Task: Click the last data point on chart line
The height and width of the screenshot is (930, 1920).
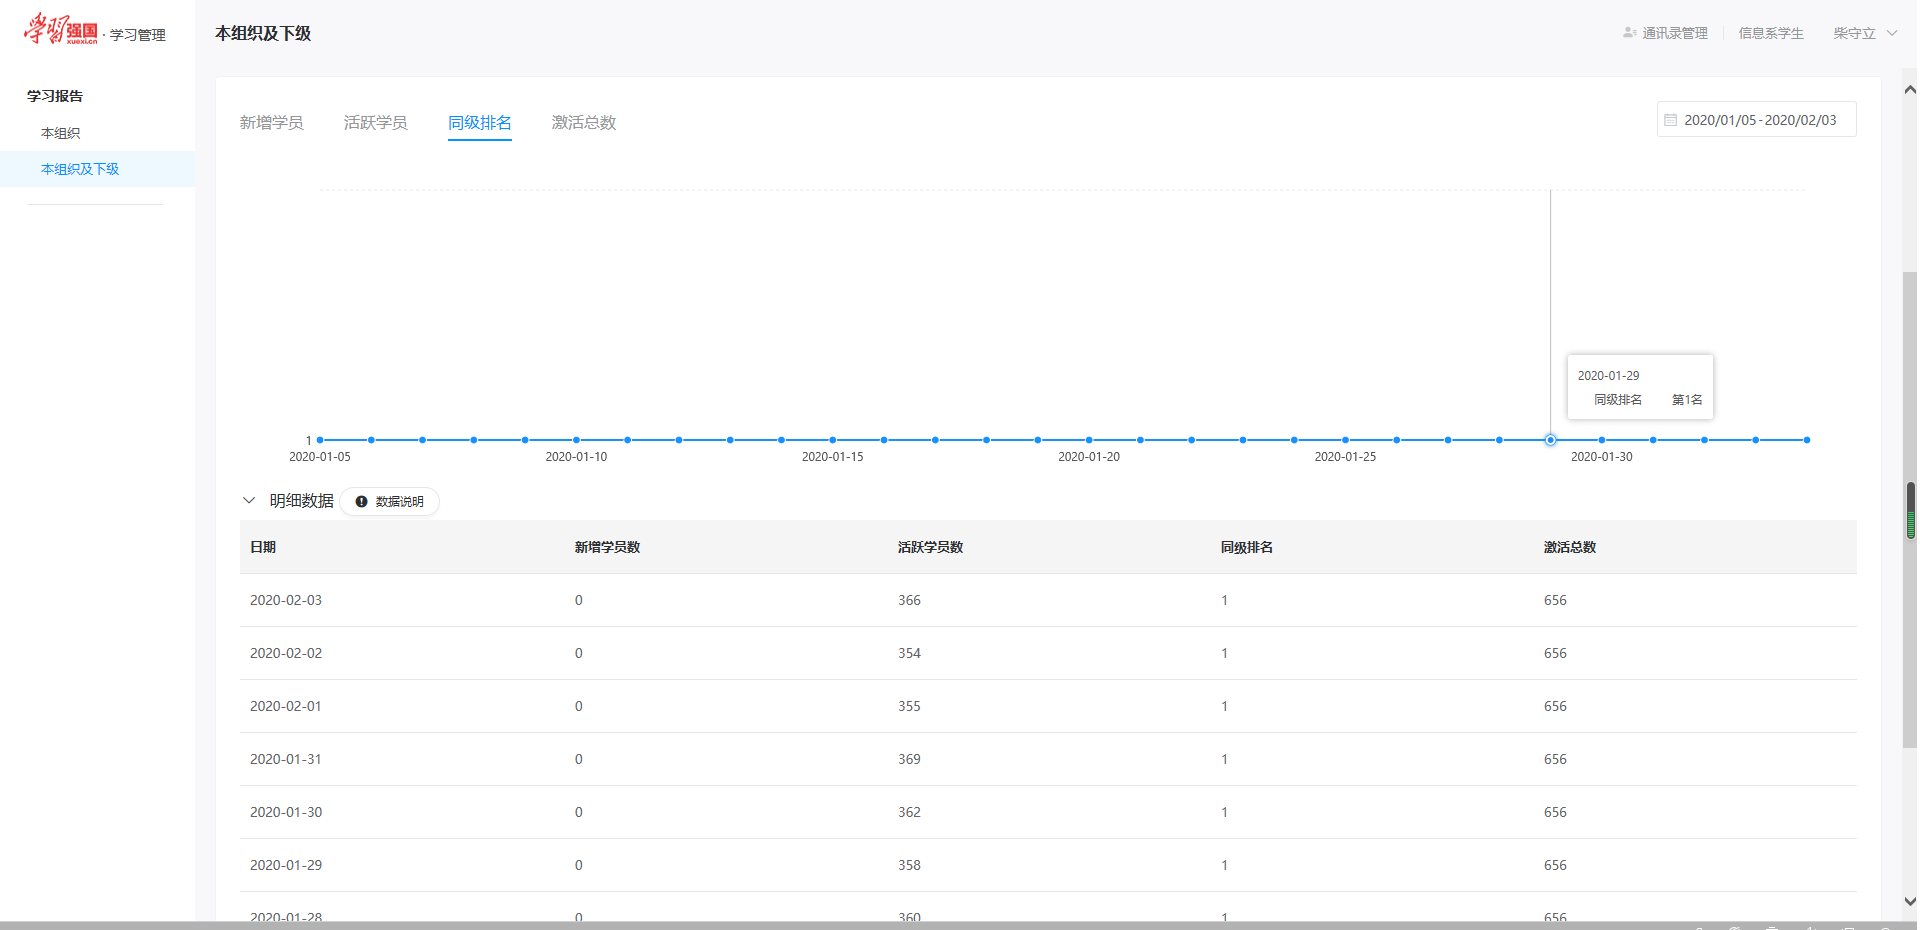Action: (x=1806, y=440)
